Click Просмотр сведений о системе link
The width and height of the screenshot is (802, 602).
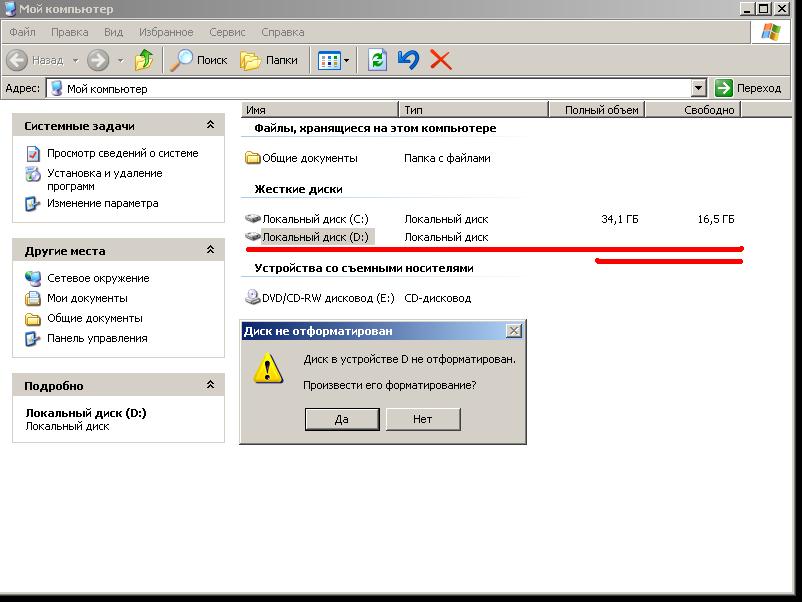122,153
